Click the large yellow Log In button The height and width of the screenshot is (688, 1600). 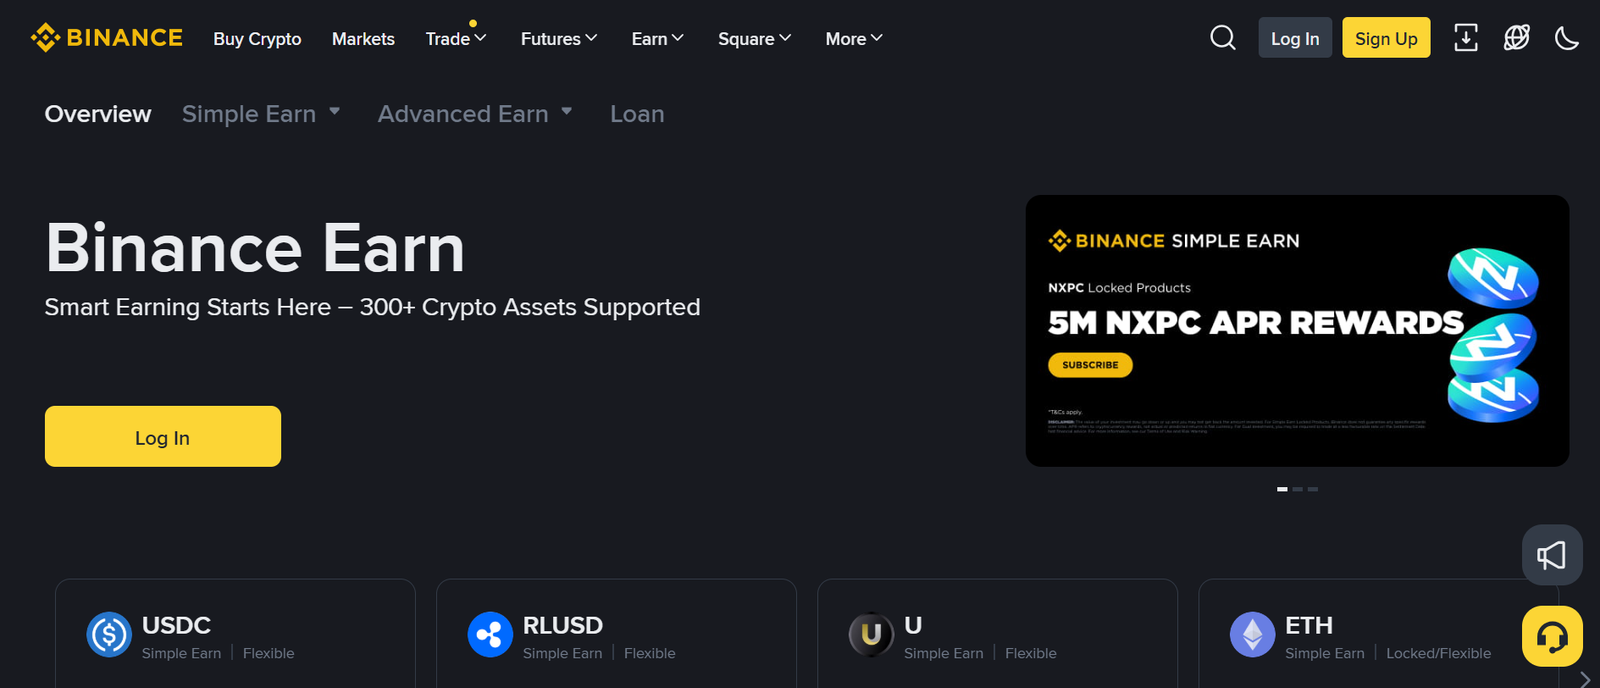click(163, 436)
